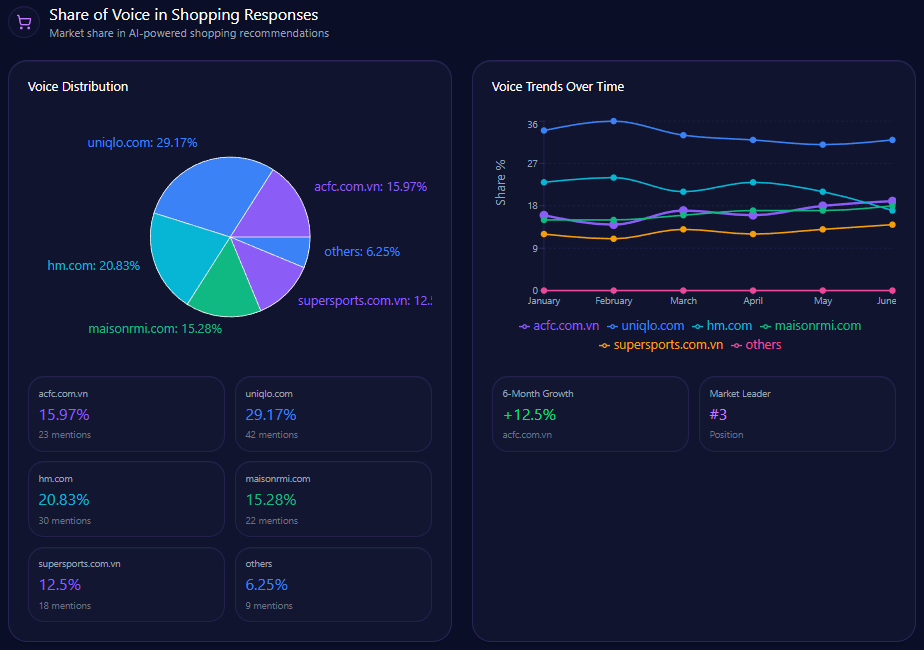
Task: Select the others 6.25% stat card
Action: (333, 584)
